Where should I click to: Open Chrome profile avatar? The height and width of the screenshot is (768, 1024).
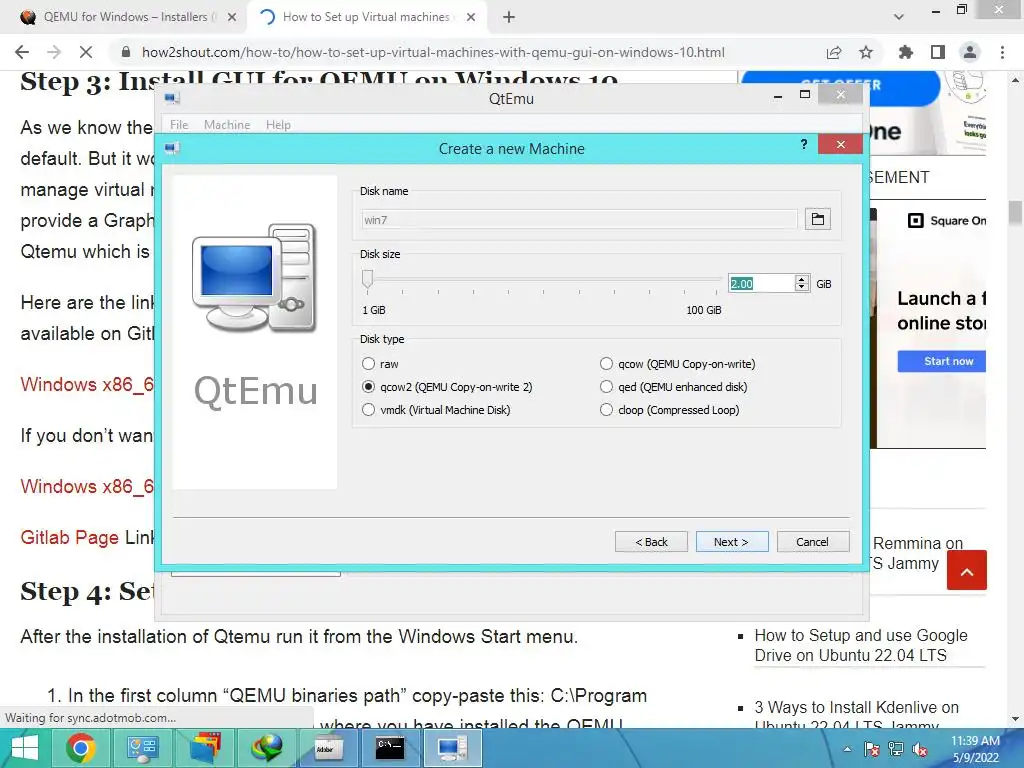pyautogui.click(x=970, y=52)
